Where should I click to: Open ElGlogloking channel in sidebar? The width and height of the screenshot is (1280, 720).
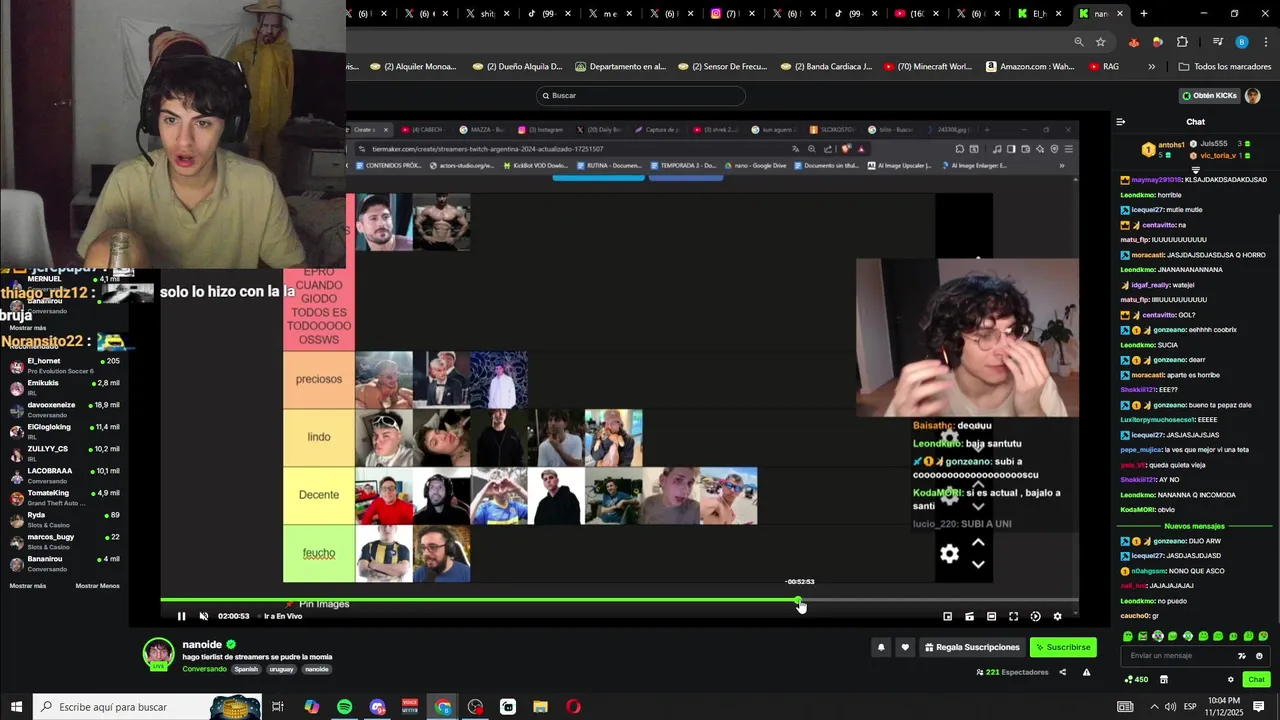65,431
